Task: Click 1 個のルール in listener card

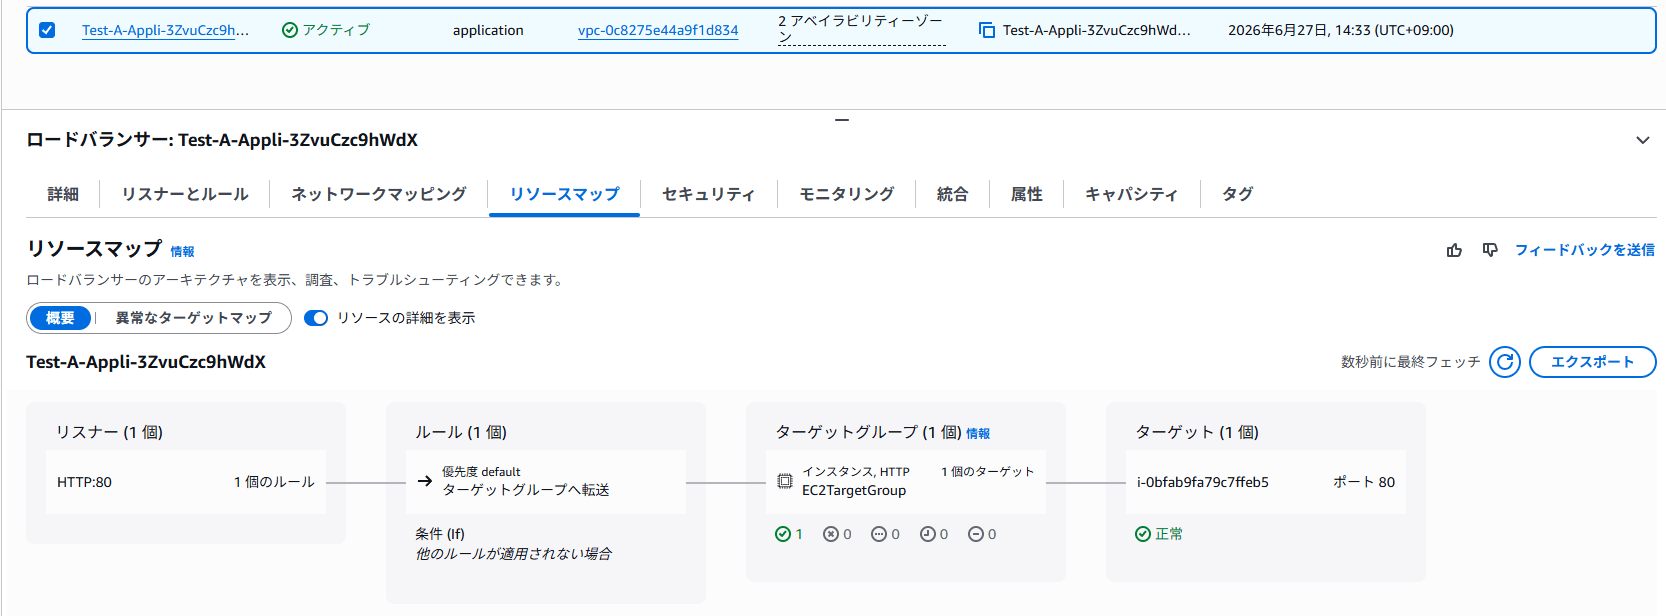Action: click(274, 482)
